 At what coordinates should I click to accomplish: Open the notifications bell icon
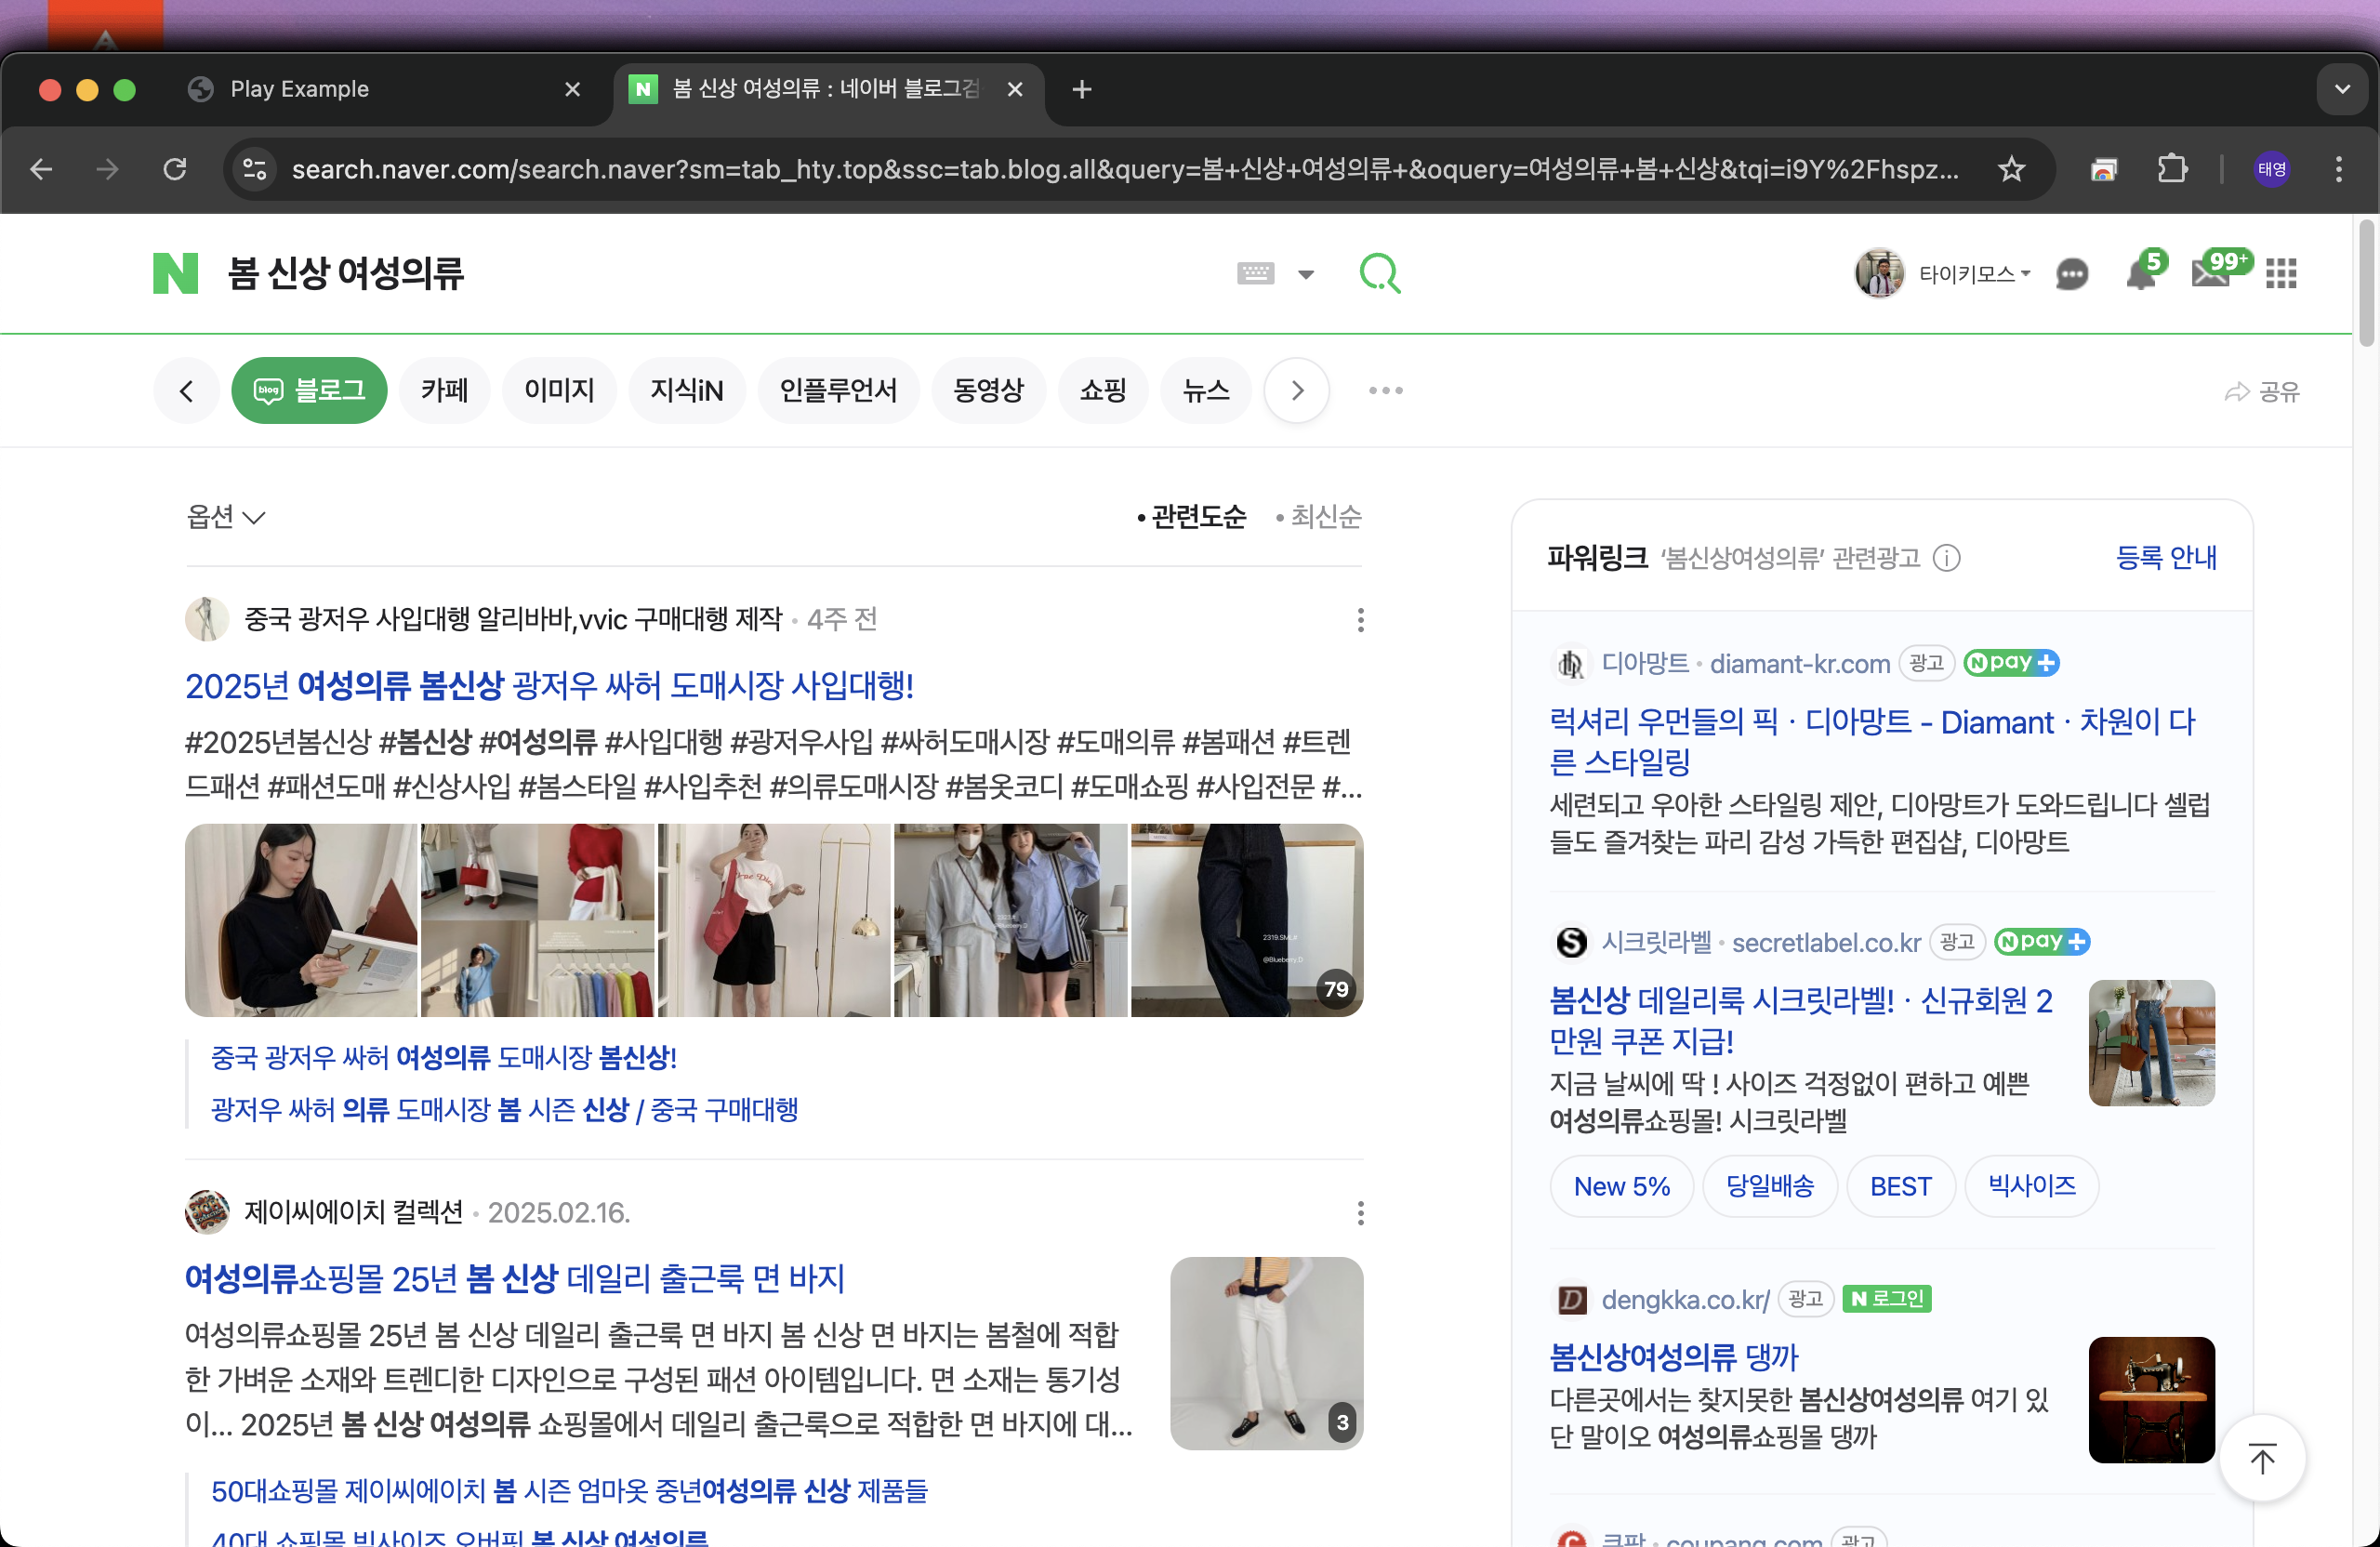2141,273
